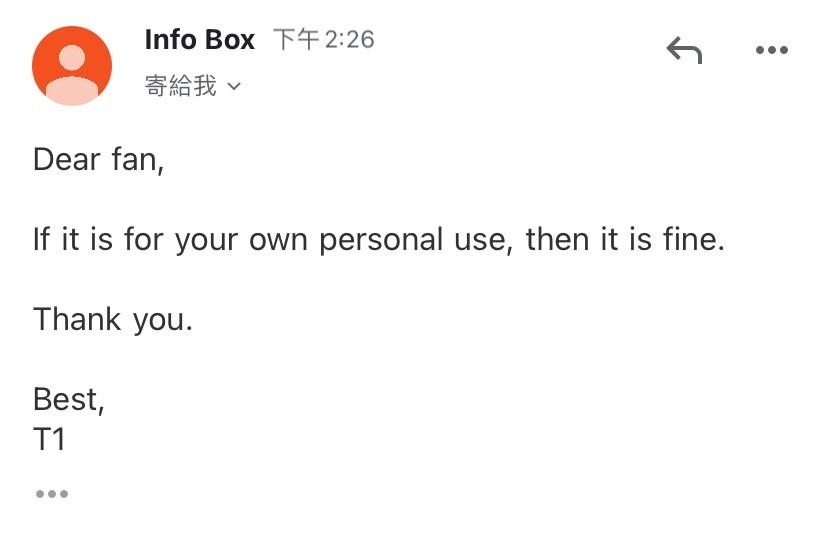Click the word Box in the sender name

click(230, 40)
